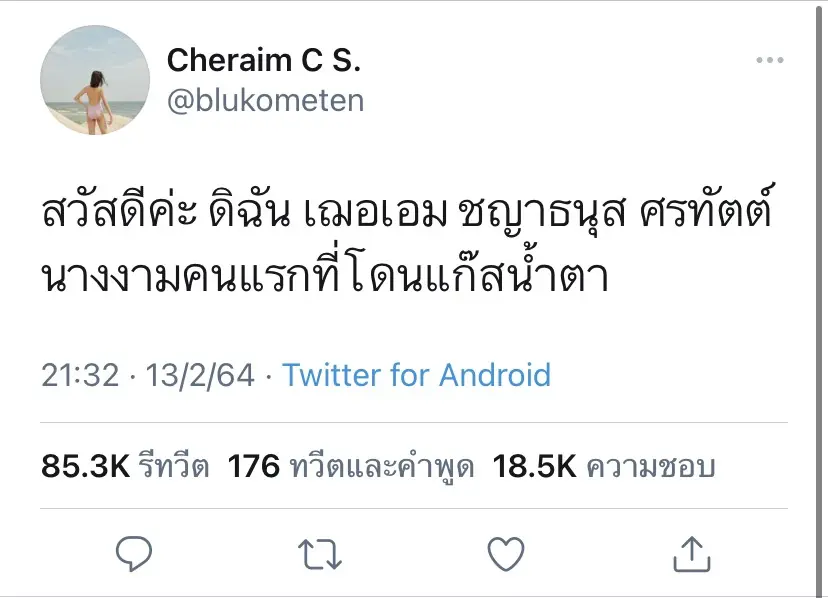The width and height of the screenshot is (828, 598).
Task: Click the Twitter for Android source link
Action: pos(416,375)
